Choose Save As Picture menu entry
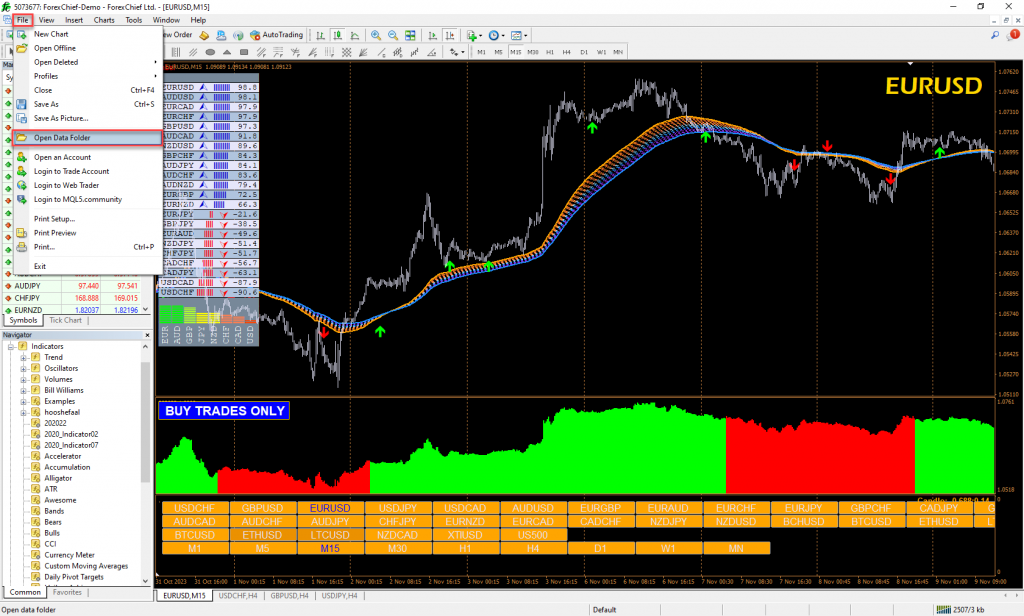The image size is (1024, 616). [88, 118]
